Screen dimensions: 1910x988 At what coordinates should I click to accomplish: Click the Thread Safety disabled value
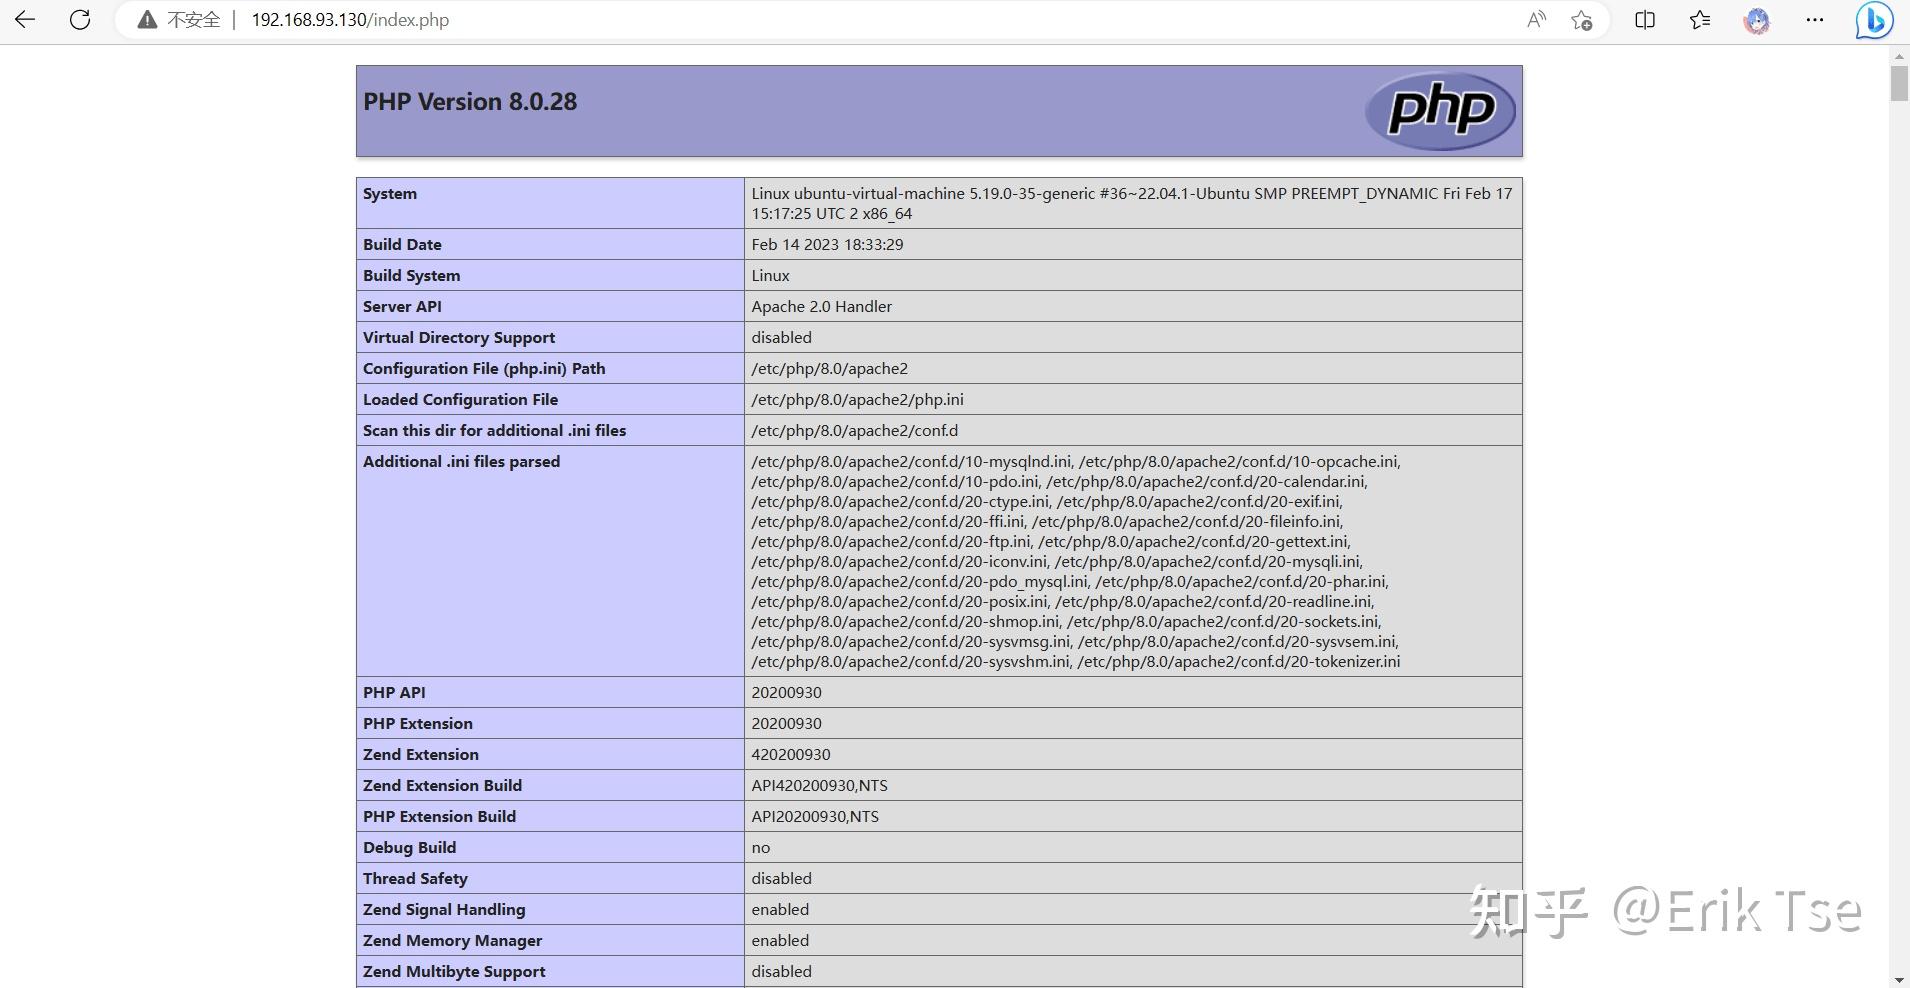(781, 878)
